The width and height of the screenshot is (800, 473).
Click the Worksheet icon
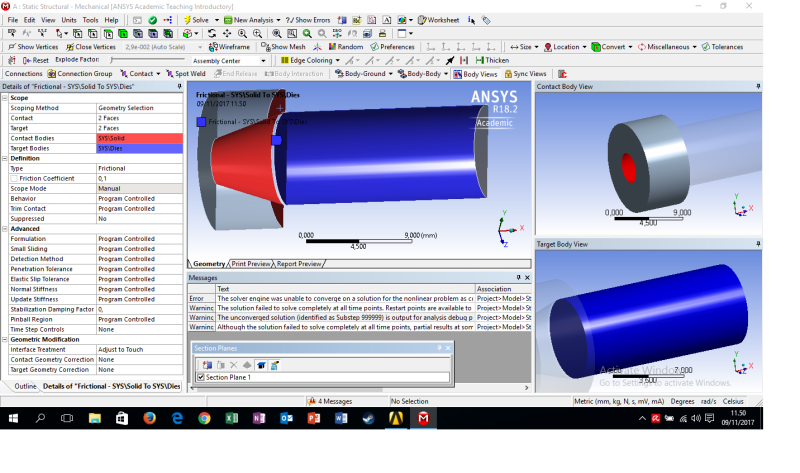[422, 20]
